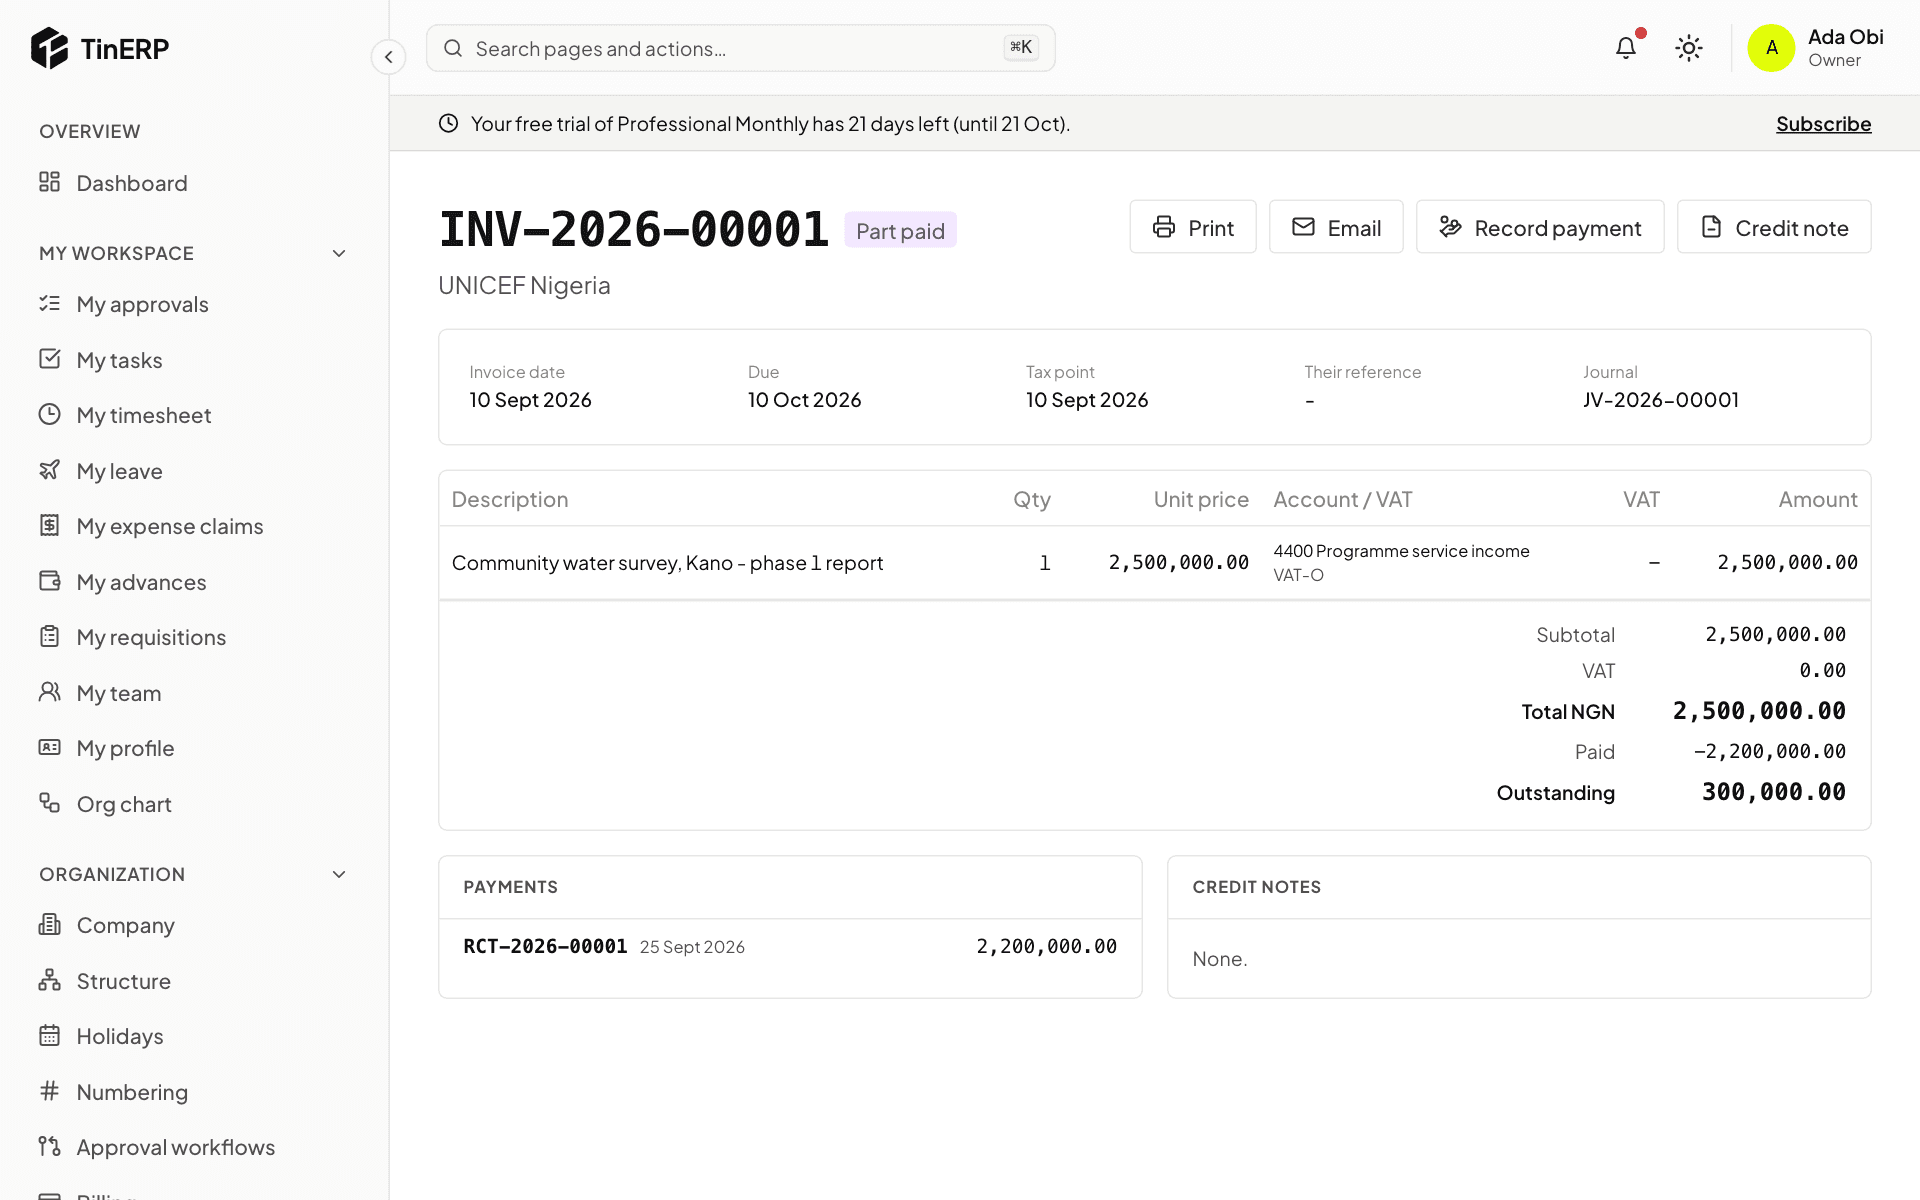Screen dimensions: 1920x1200
Task: Click the Record payment button
Action: coord(1540,227)
